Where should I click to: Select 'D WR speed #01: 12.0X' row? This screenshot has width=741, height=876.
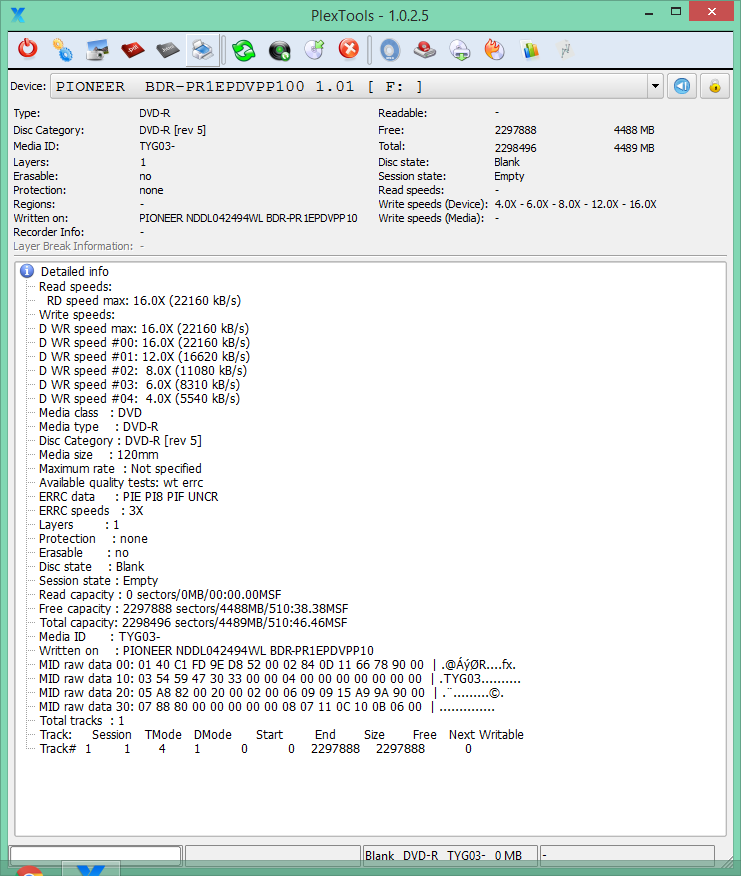[x=144, y=356]
